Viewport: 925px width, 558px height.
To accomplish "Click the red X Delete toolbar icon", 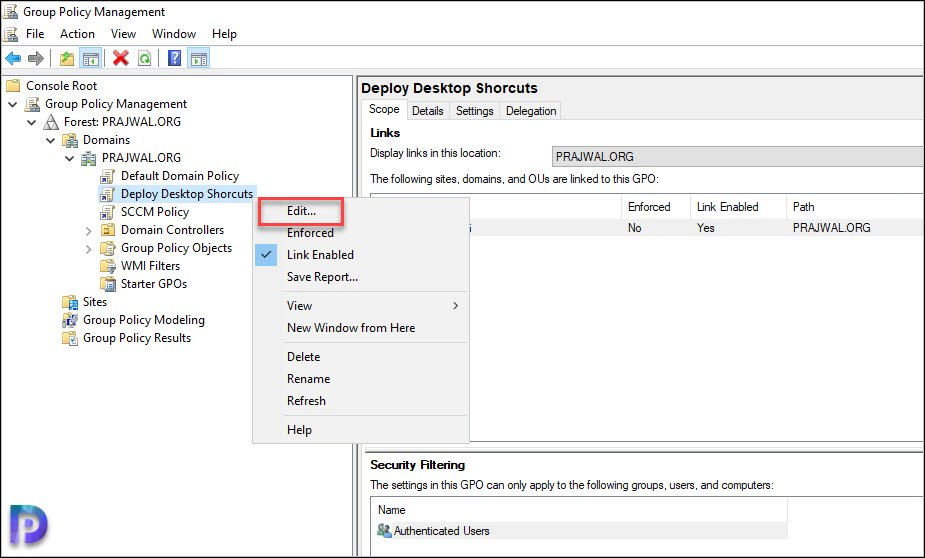I will pos(121,58).
